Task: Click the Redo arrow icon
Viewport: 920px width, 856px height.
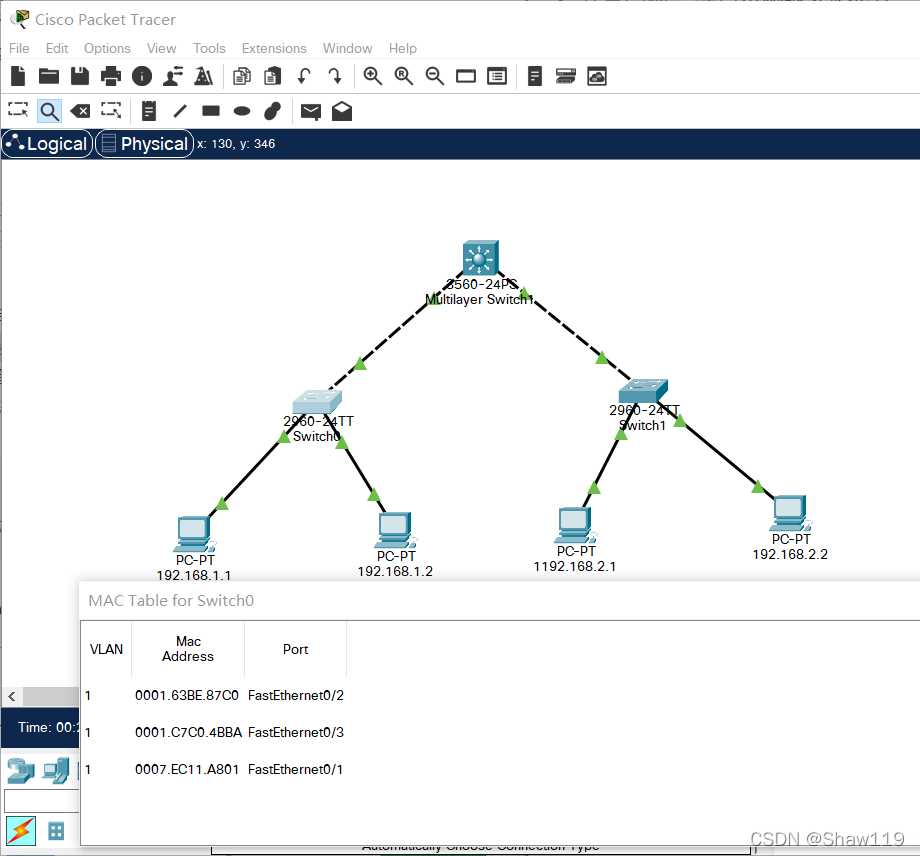Action: [335, 76]
